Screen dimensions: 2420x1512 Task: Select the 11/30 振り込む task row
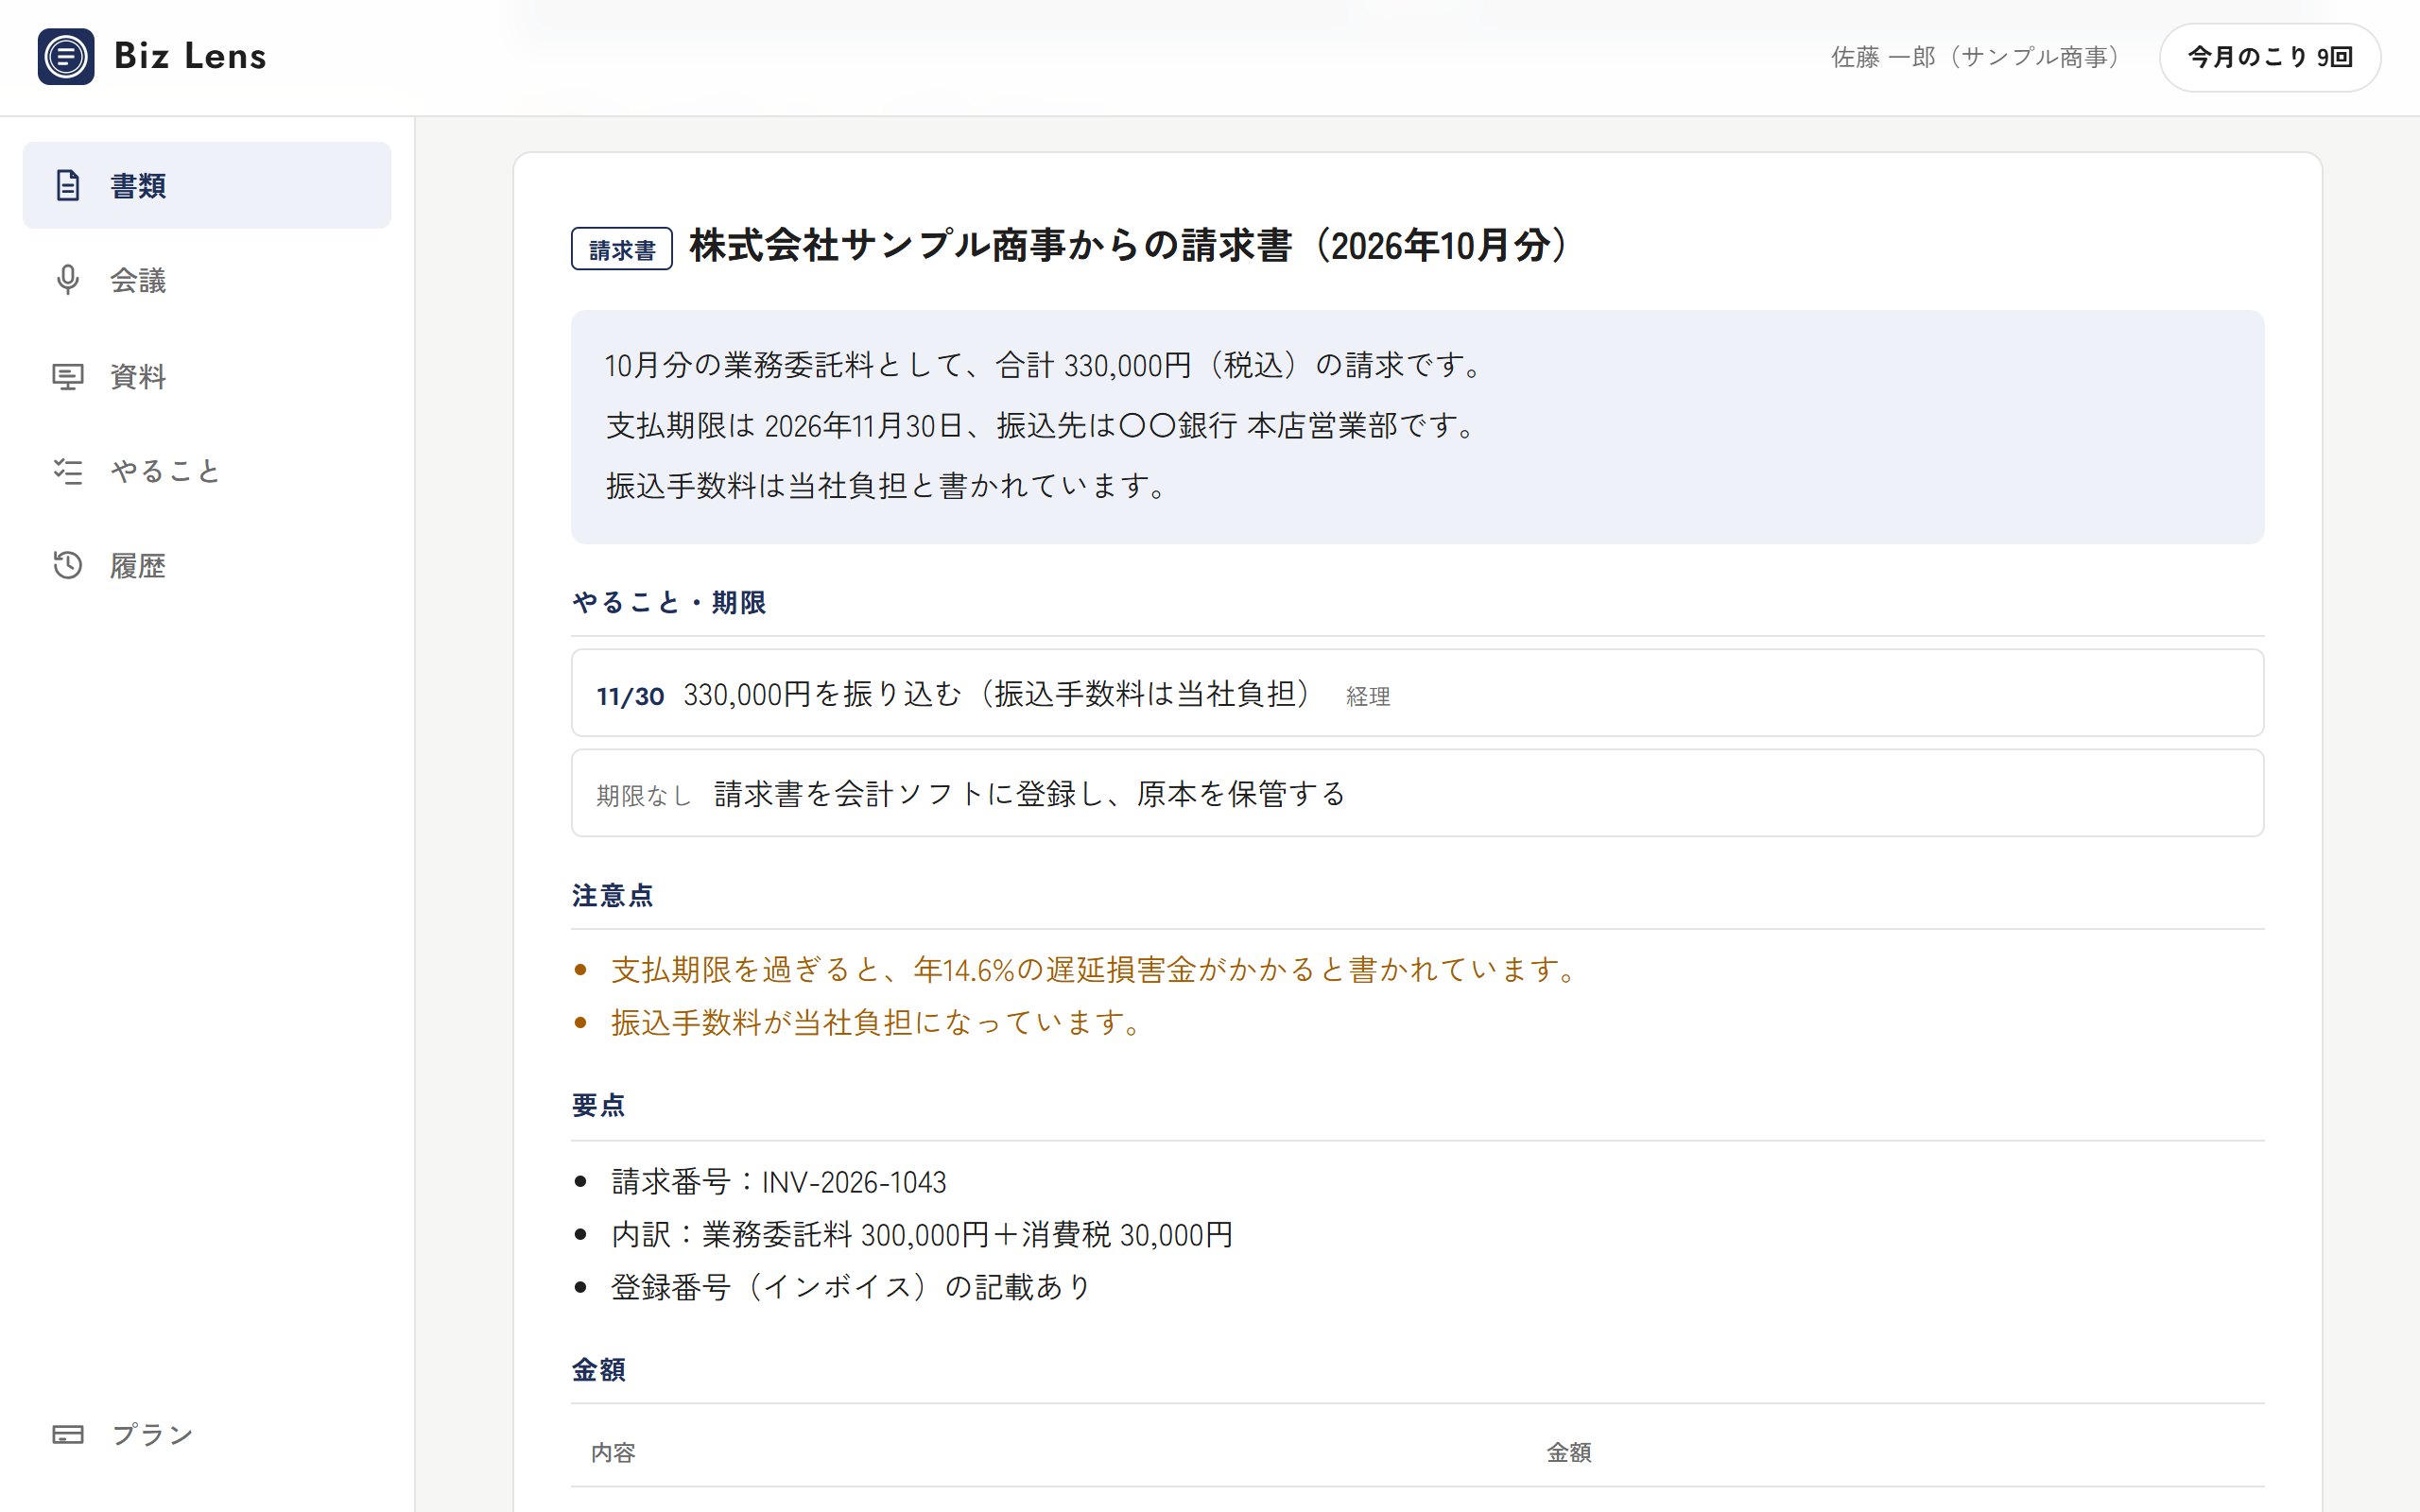[x=1417, y=693]
